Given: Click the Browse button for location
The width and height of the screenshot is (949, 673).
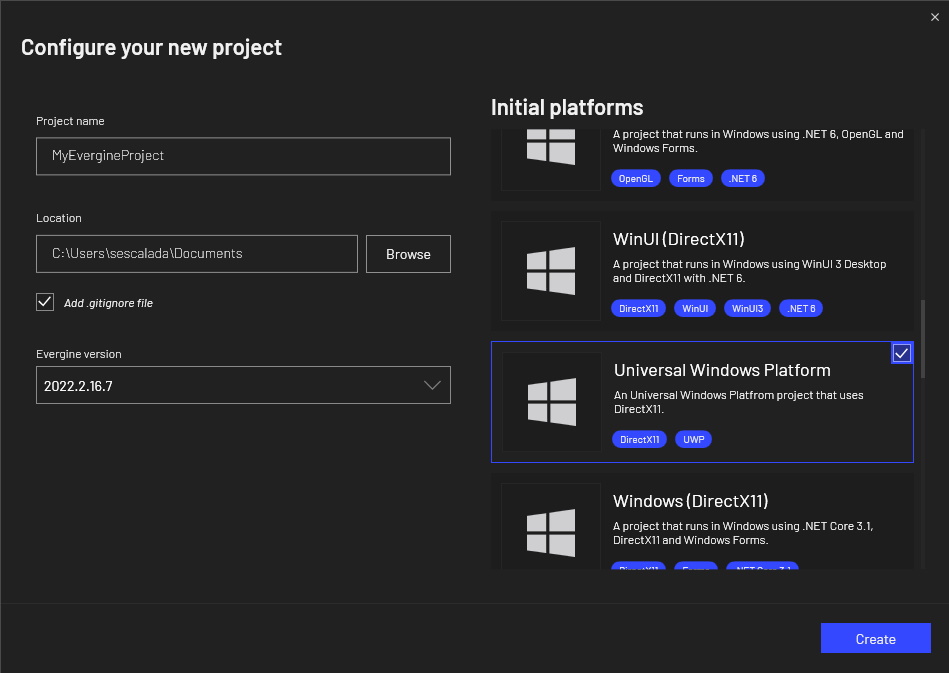Looking at the screenshot, I should pos(407,253).
